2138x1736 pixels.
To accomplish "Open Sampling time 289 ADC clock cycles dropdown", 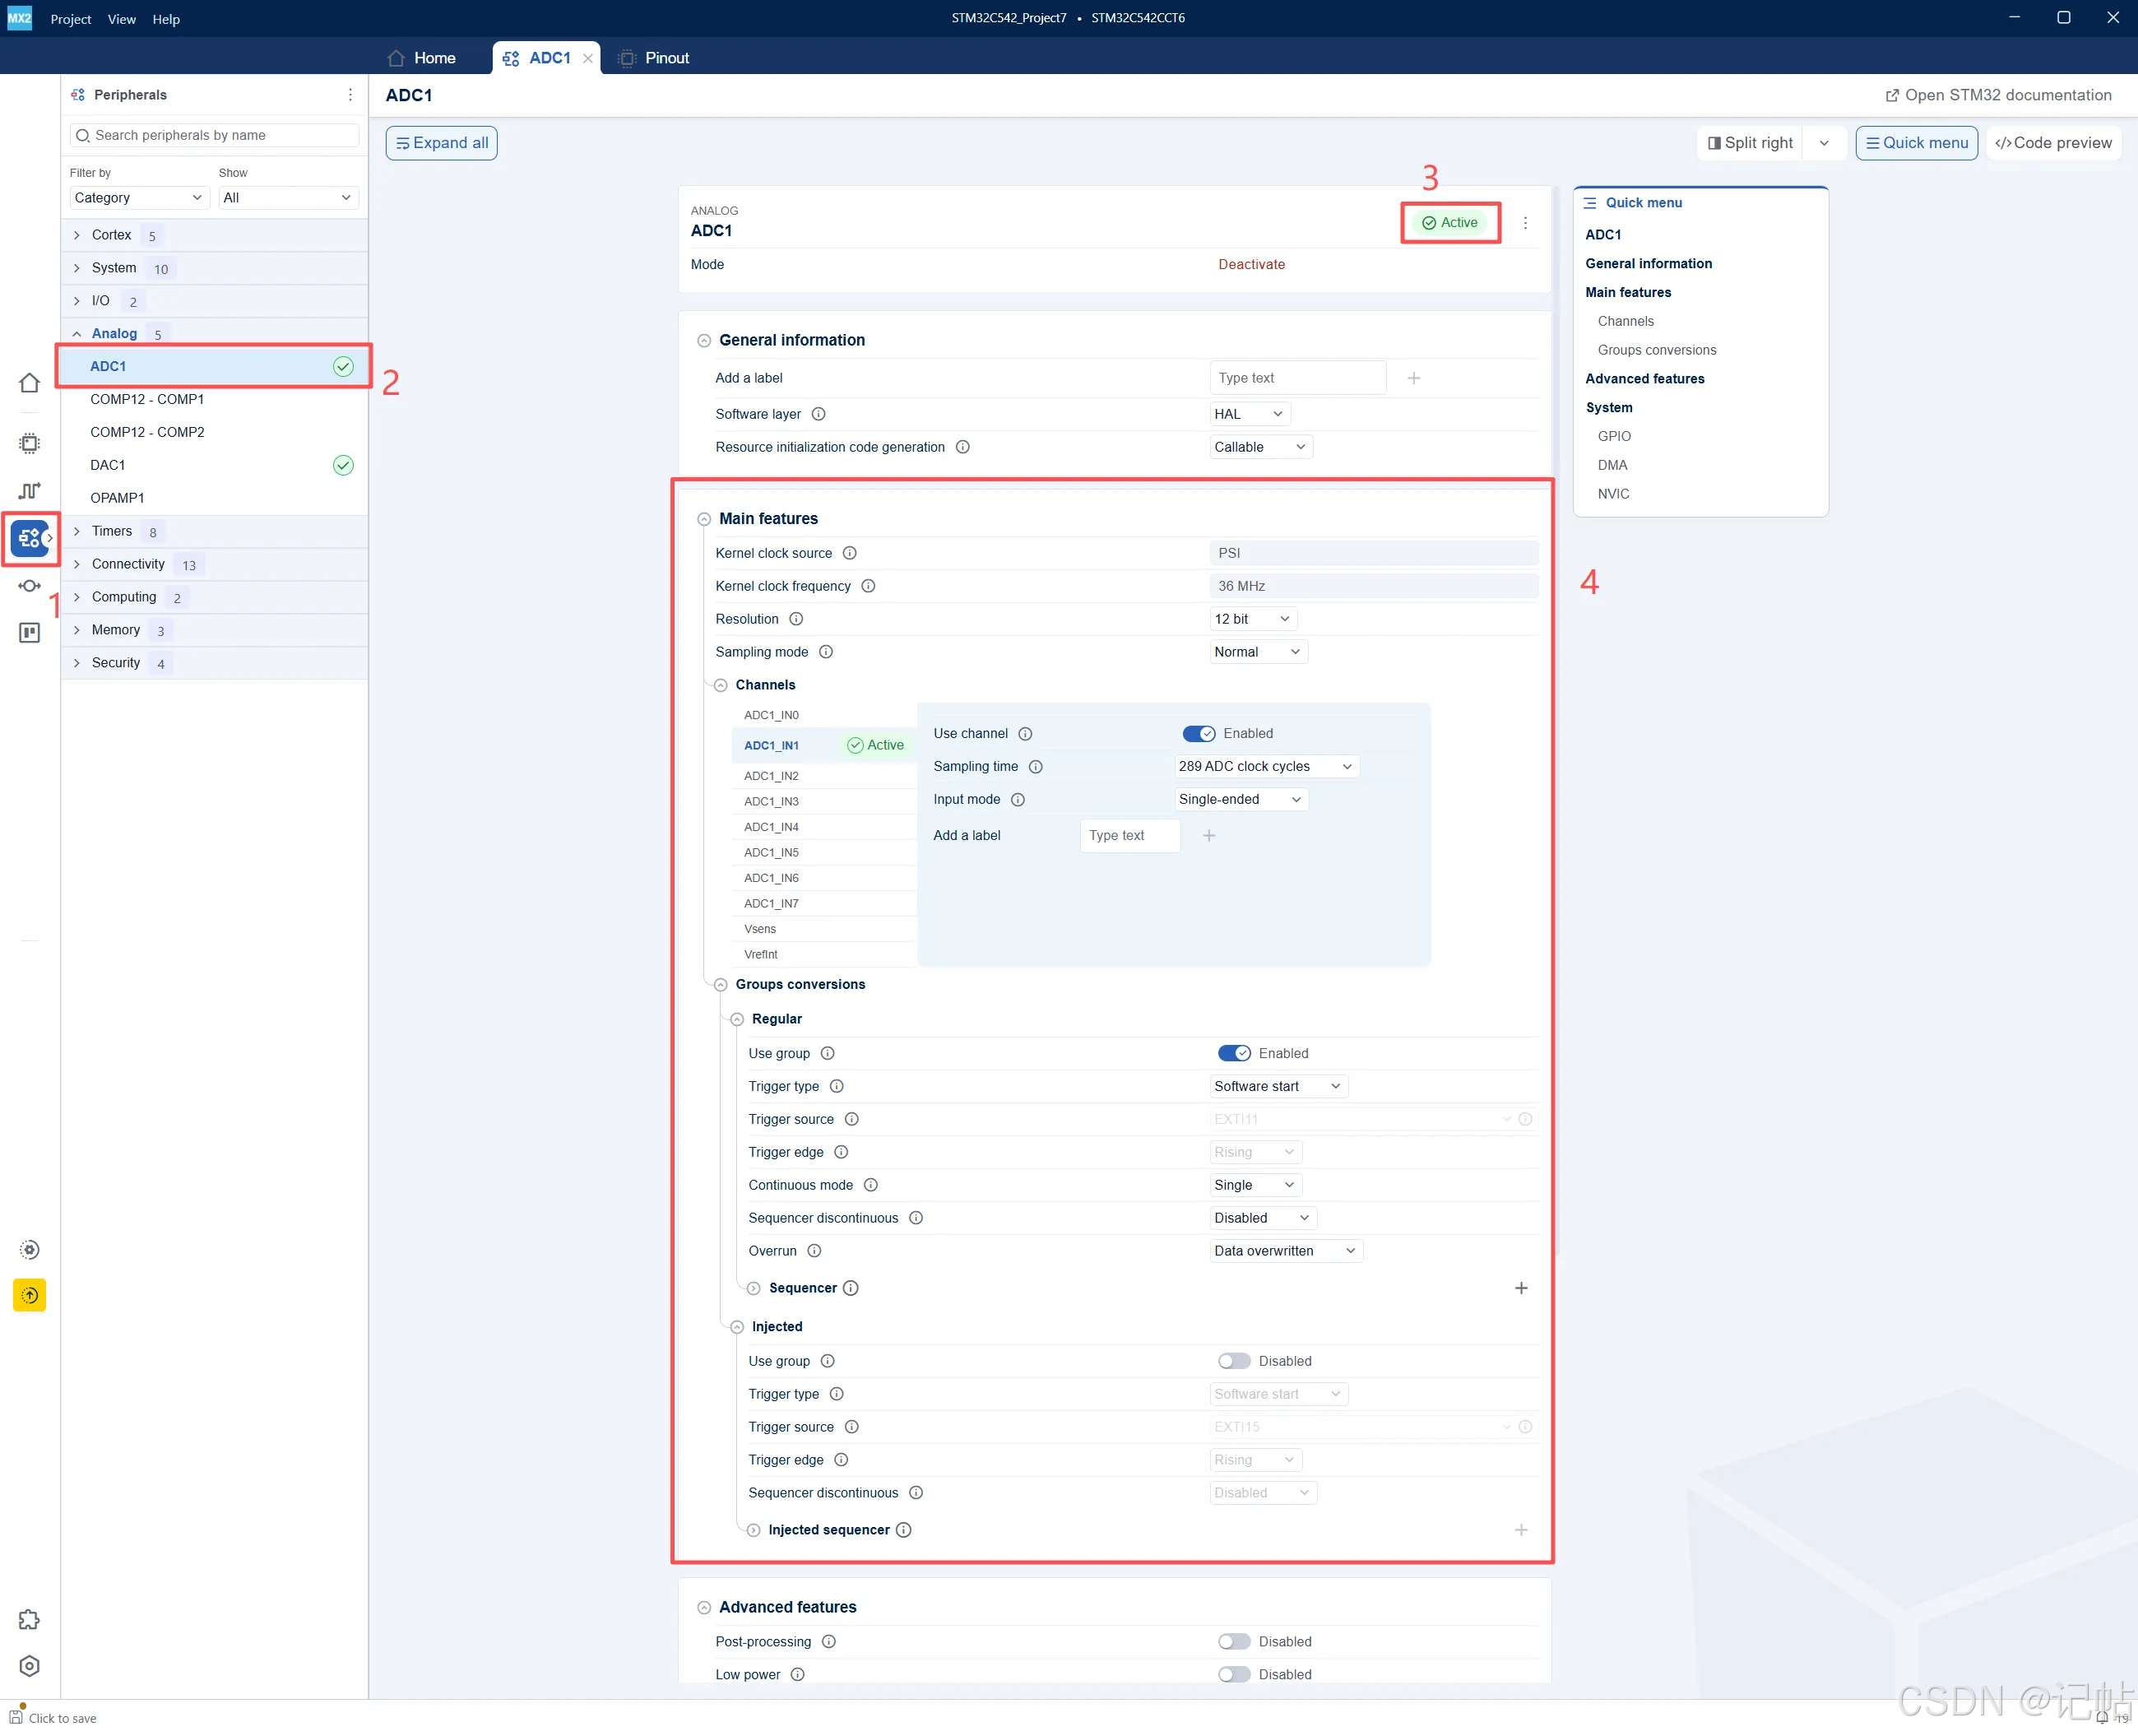I will [1266, 767].
